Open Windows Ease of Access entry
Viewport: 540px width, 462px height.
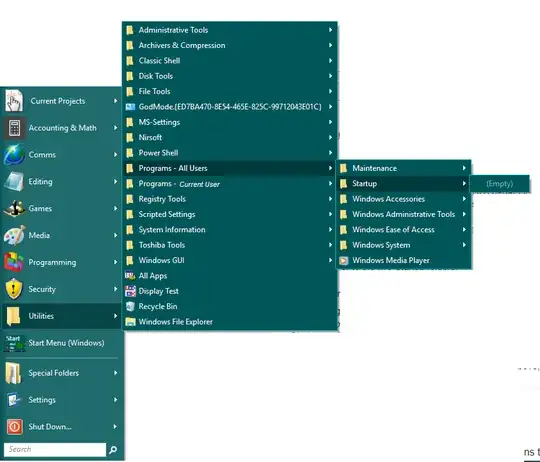(x=404, y=230)
